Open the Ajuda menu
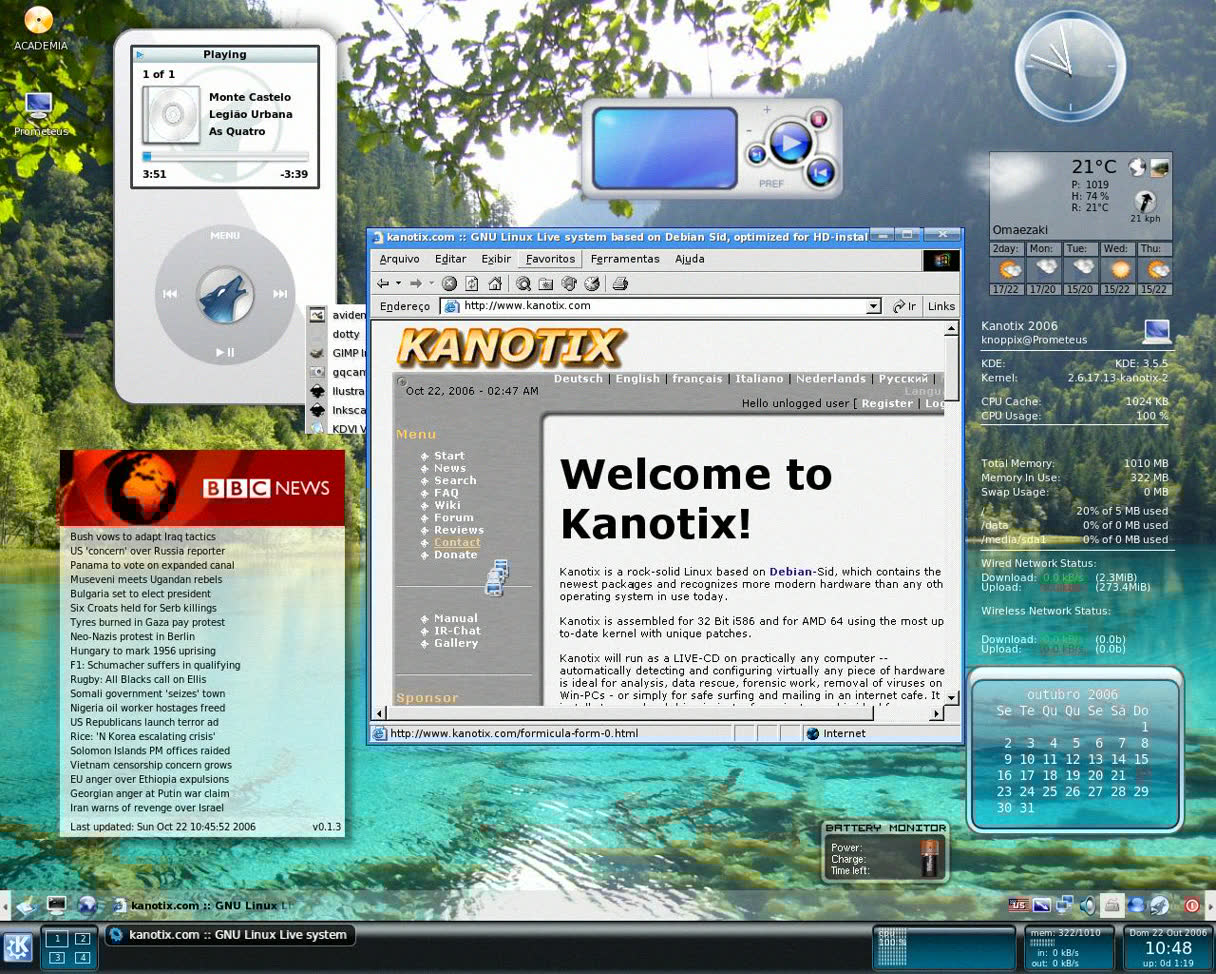This screenshot has width=1216, height=974. [x=690, y=259]
